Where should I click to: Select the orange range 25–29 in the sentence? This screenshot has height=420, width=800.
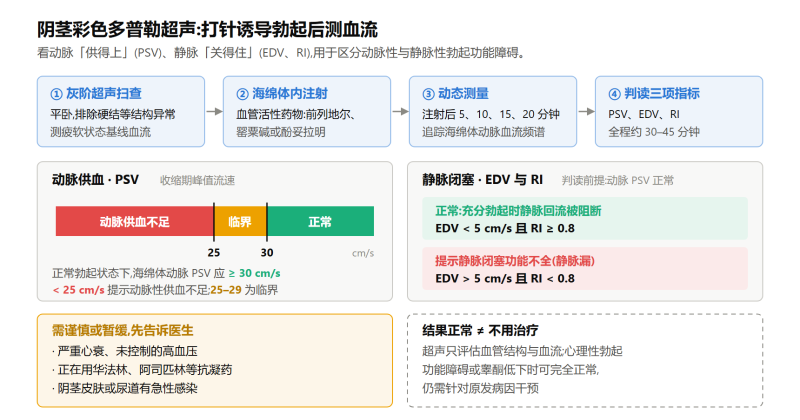[226, 290]
